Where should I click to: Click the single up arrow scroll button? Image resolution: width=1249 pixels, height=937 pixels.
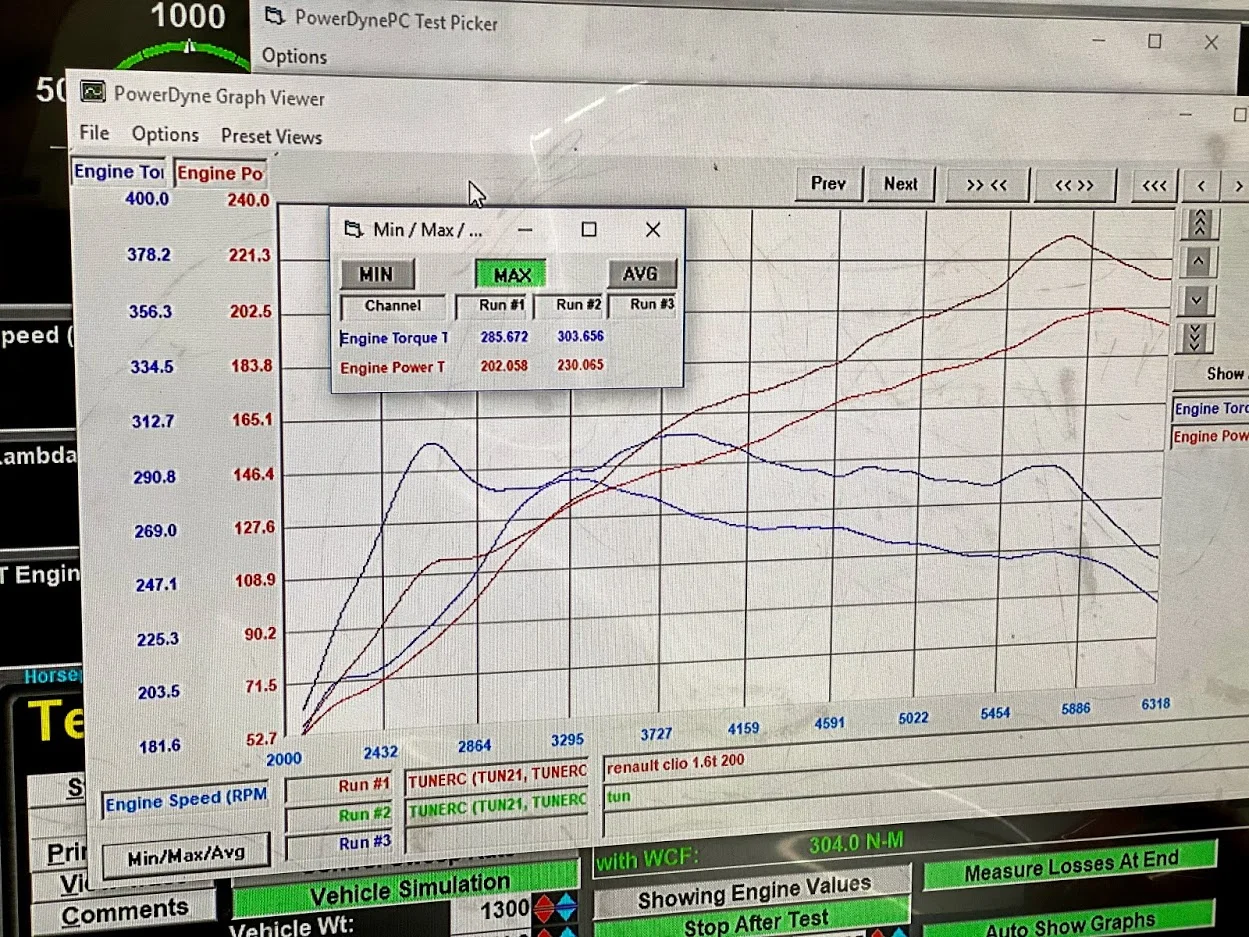click(x=1197, y=263)
